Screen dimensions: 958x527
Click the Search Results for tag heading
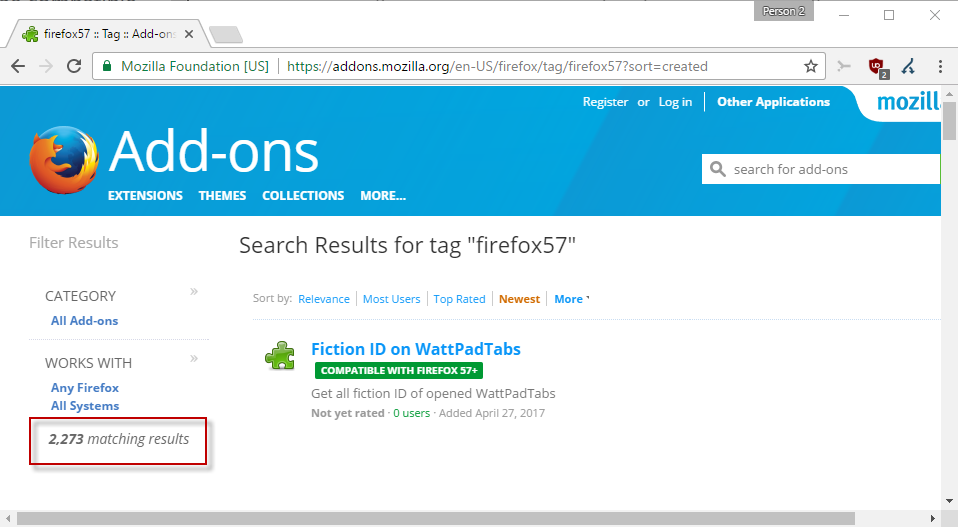408,245
